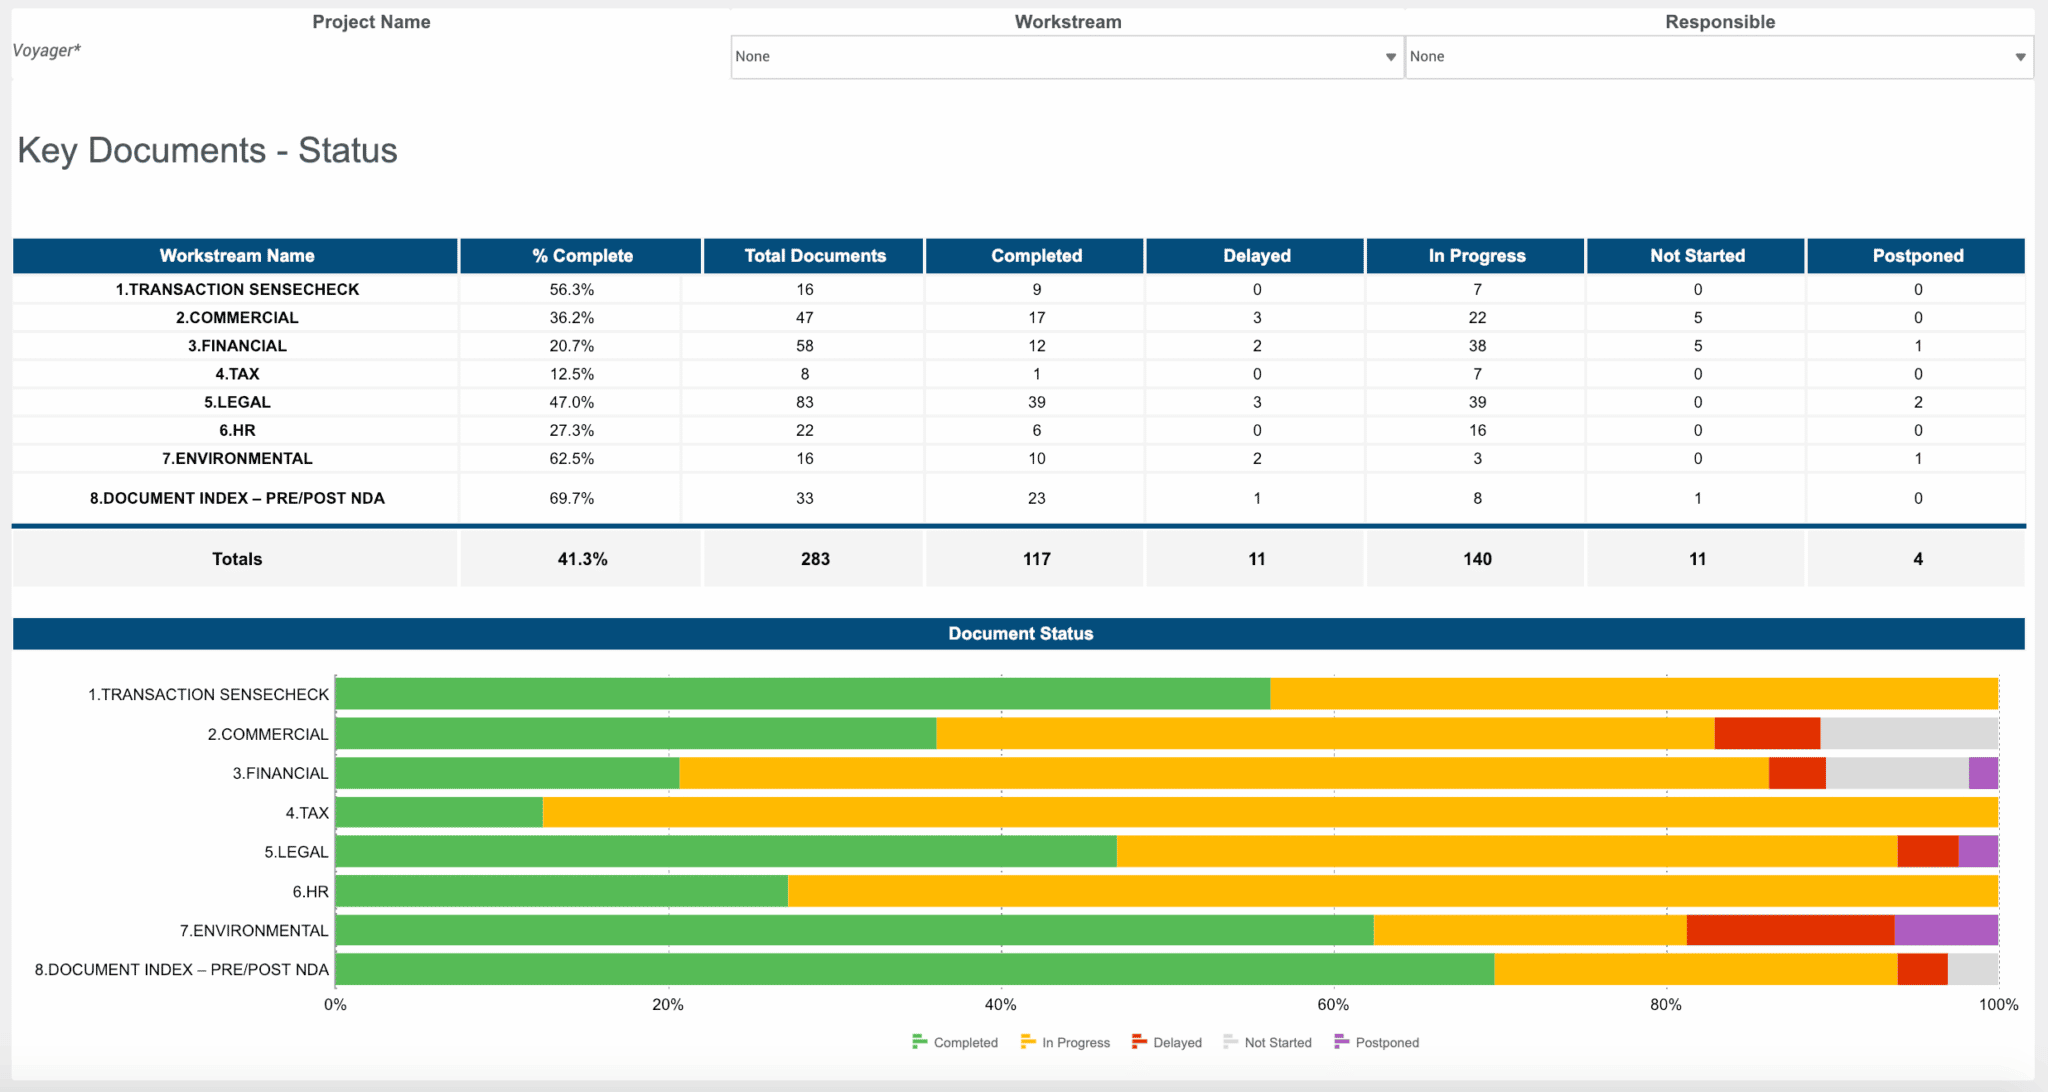
Task: Click Transaction Sensecheck green completed bar
Action: point(803,694)
